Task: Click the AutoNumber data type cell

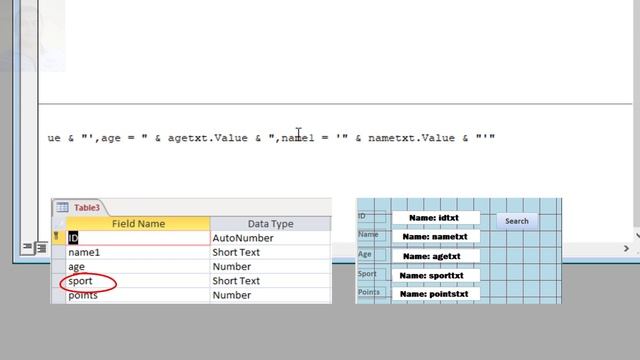Action: (x=270, y=238)
